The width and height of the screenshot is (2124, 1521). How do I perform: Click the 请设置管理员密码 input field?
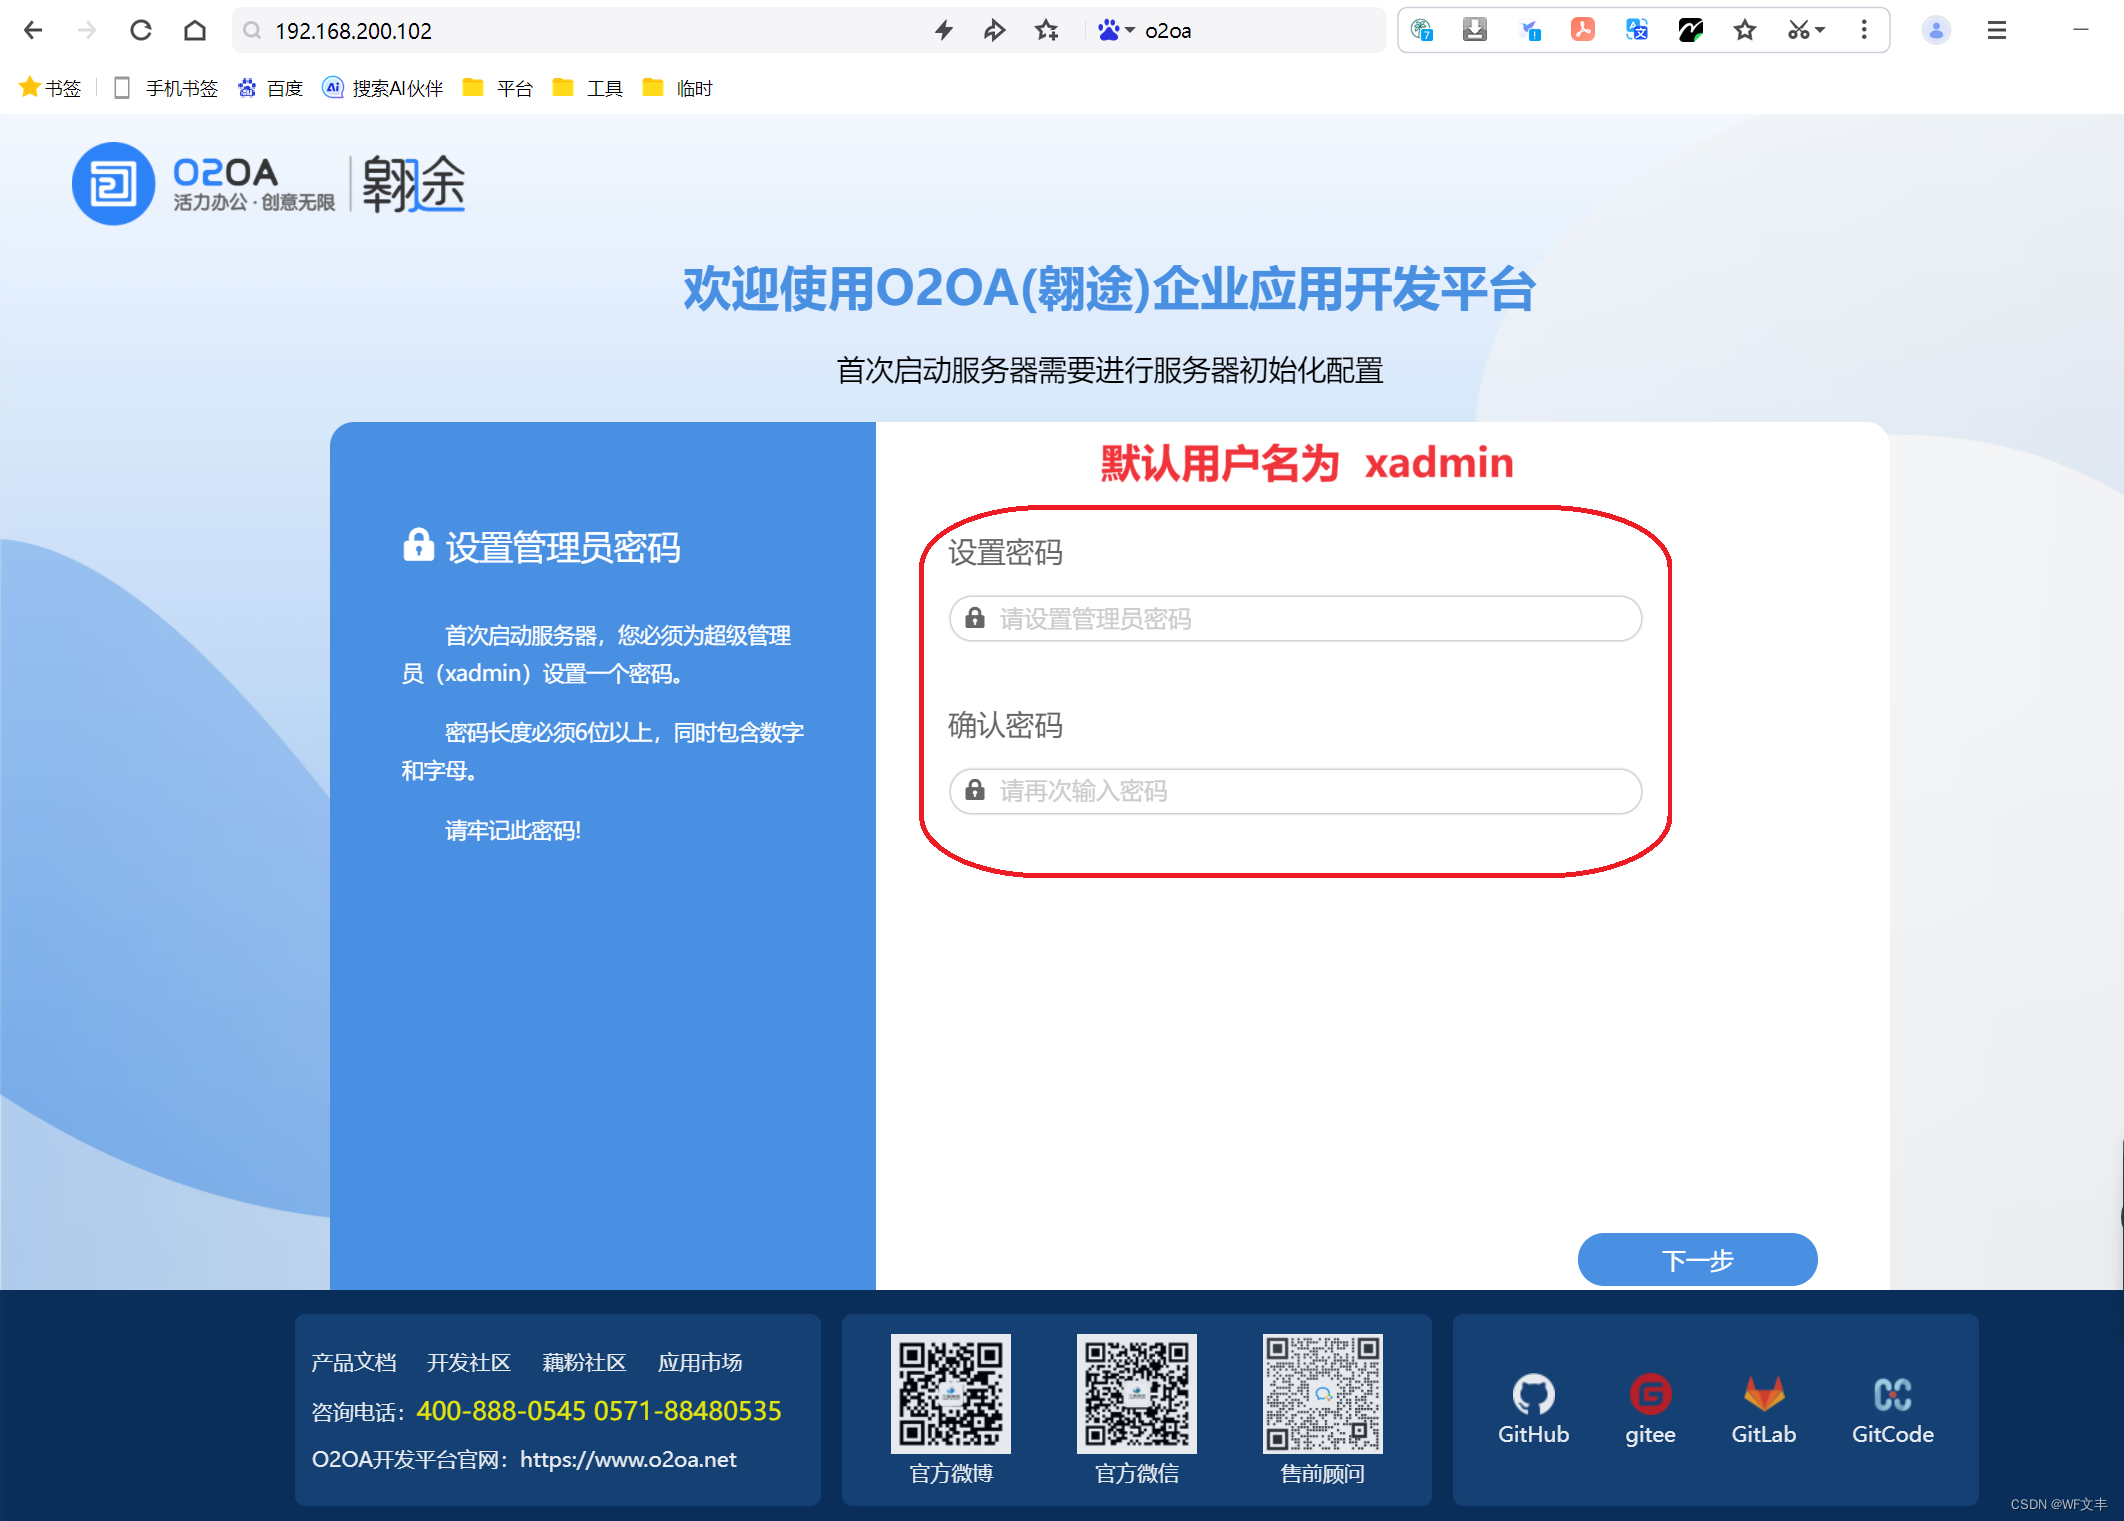pos(1294,619)
